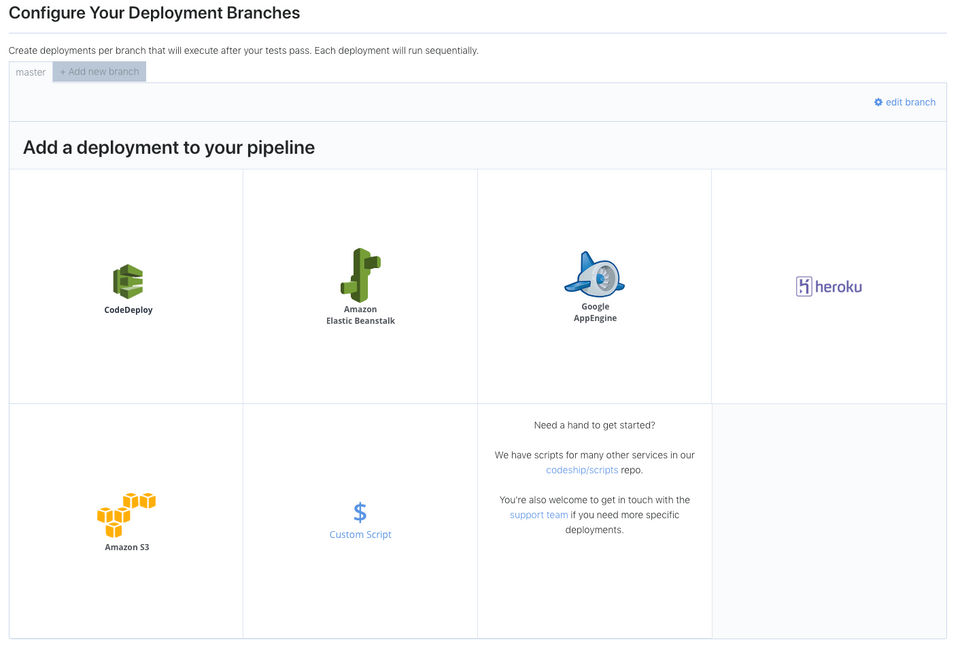Click the CodeDeploy label text

(128, 310)
